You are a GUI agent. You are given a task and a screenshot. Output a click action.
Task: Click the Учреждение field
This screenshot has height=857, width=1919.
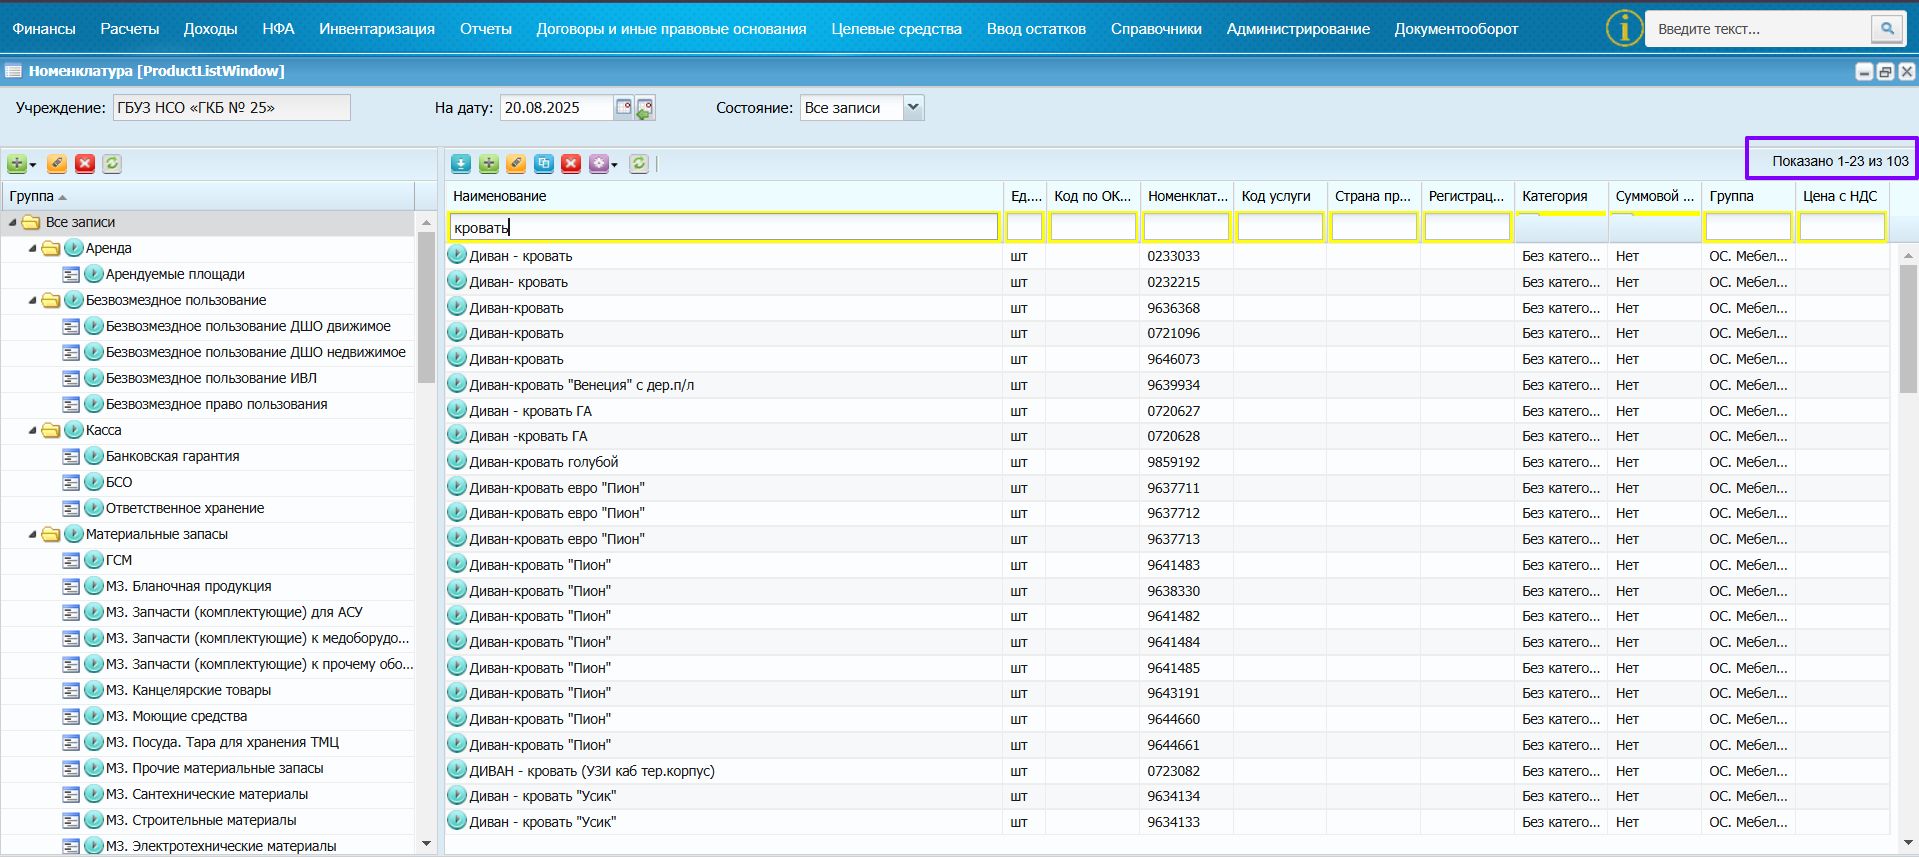pyautogui.click(x=231, y=108)
